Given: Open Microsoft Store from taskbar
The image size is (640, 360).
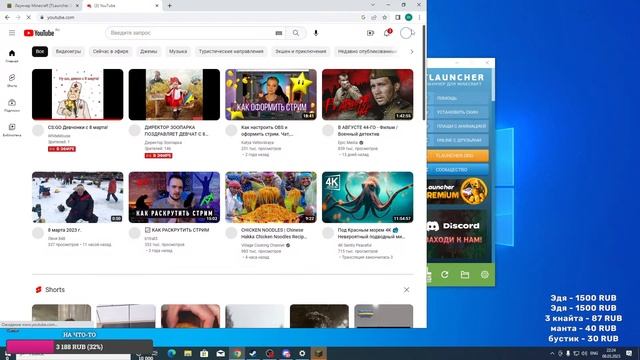Looking at the screenshot, I should (x=204, y=353).
